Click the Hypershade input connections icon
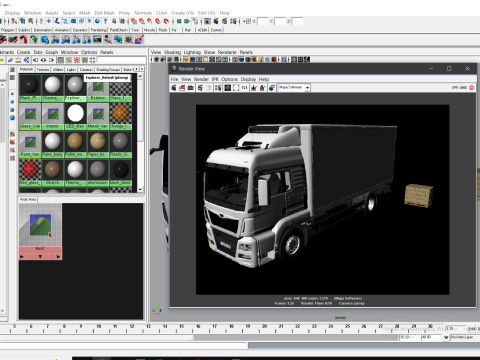This screenshot has height=360, width=480. (x=35, y=60)
